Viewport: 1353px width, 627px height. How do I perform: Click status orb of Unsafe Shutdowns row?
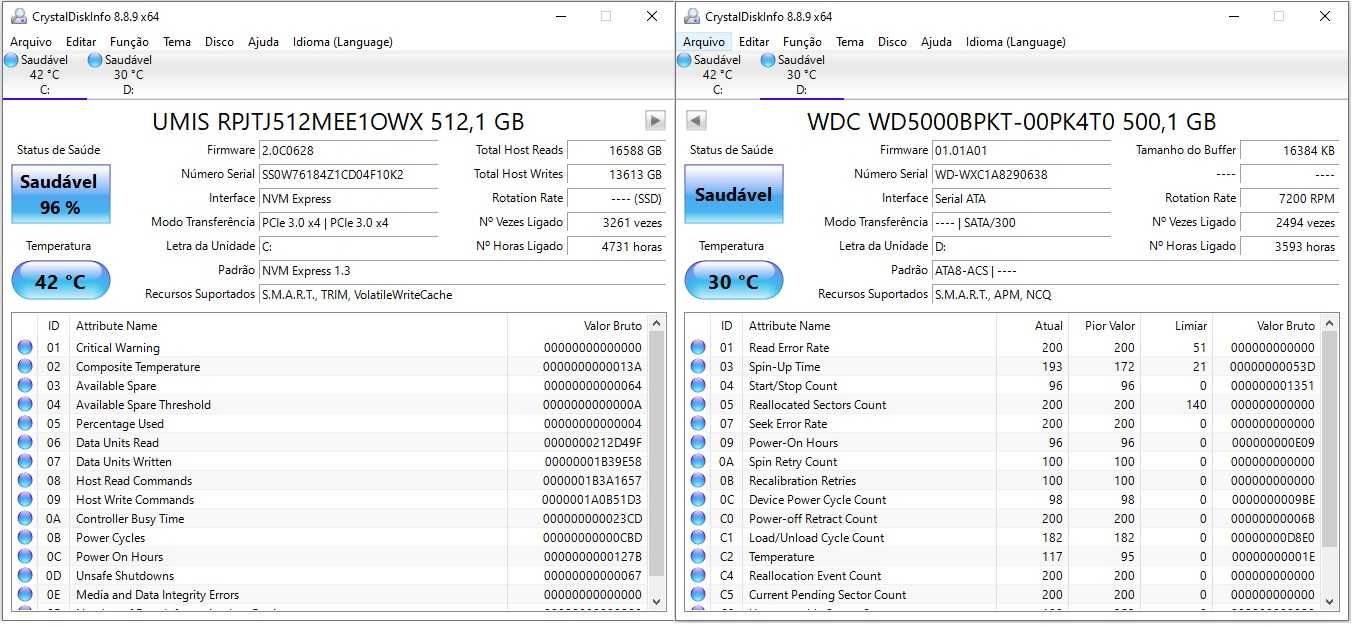(25, 576)
